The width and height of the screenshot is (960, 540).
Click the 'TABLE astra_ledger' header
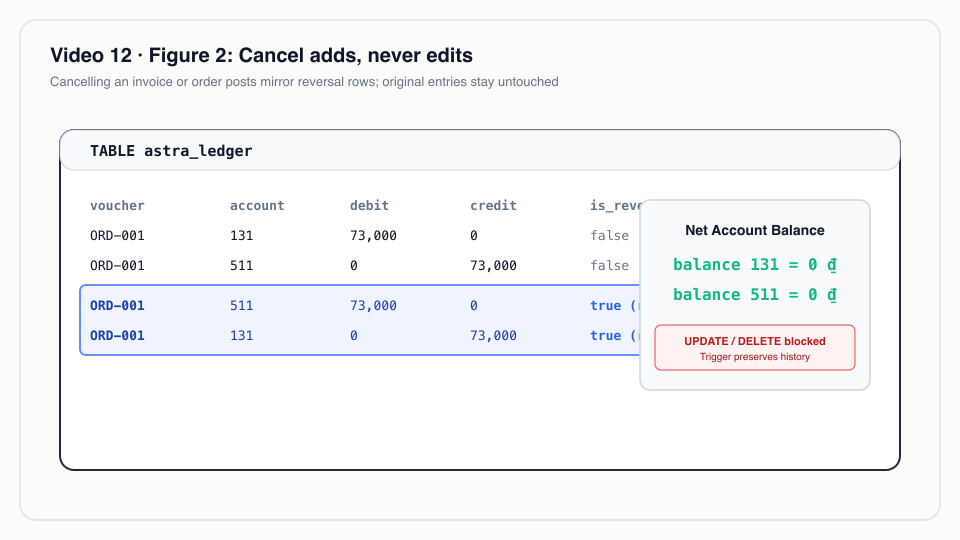[171, 151]
